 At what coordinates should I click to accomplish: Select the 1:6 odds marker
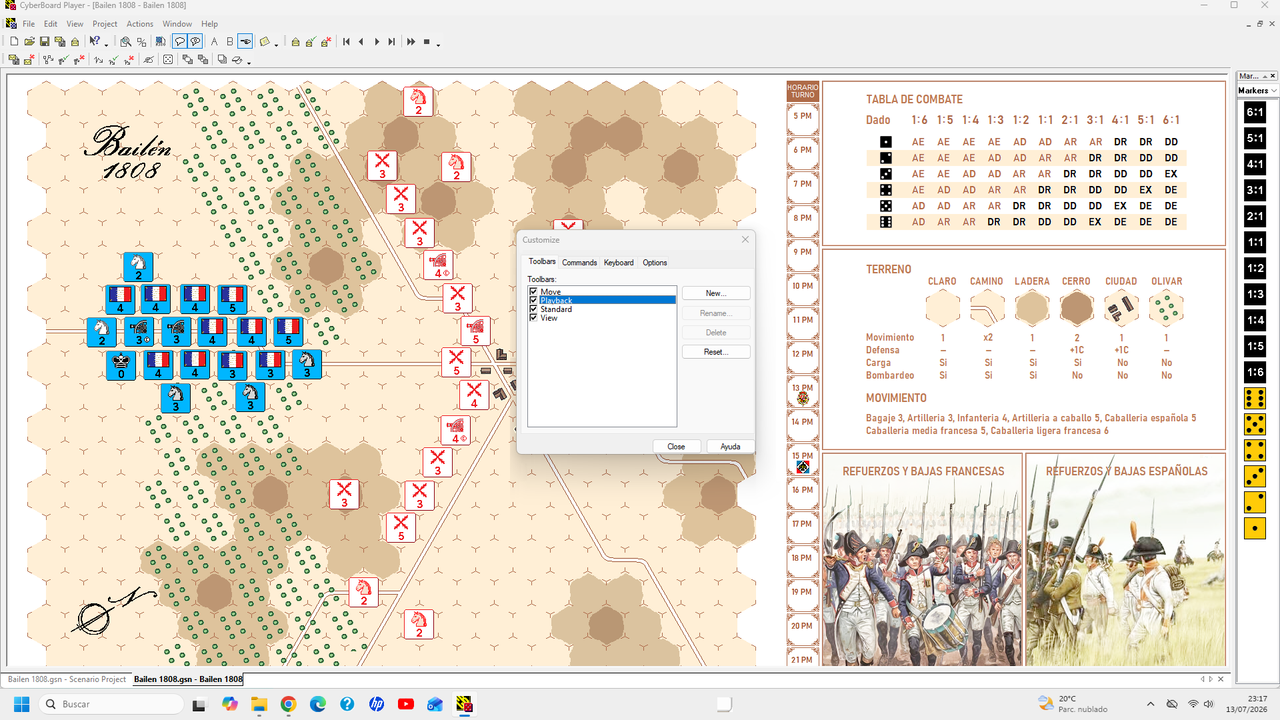point(1255,372)
